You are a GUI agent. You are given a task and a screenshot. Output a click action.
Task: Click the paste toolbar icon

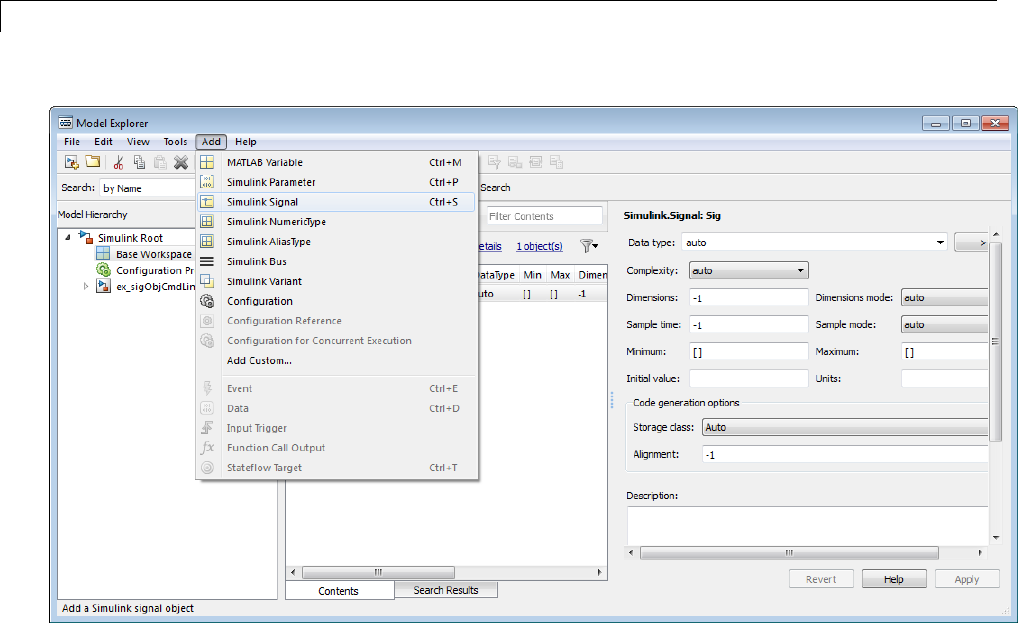(160, 162)
